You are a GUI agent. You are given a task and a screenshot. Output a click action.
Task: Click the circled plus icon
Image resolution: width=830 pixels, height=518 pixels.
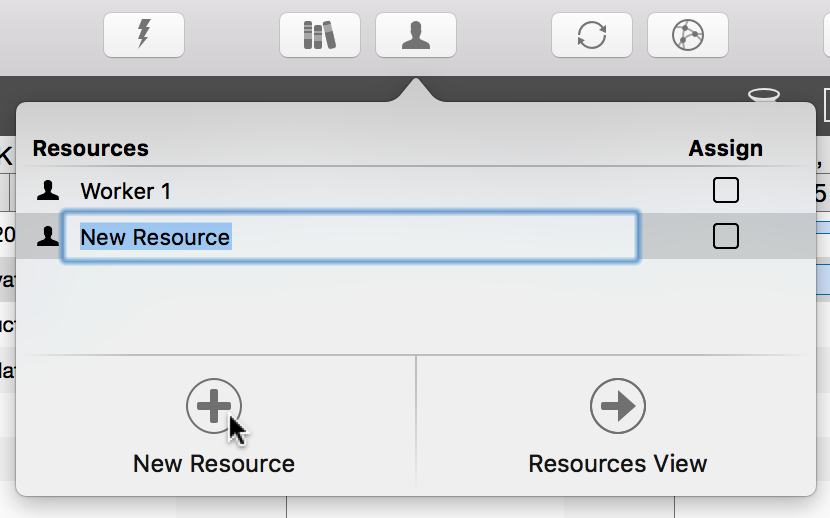(214, 405)
